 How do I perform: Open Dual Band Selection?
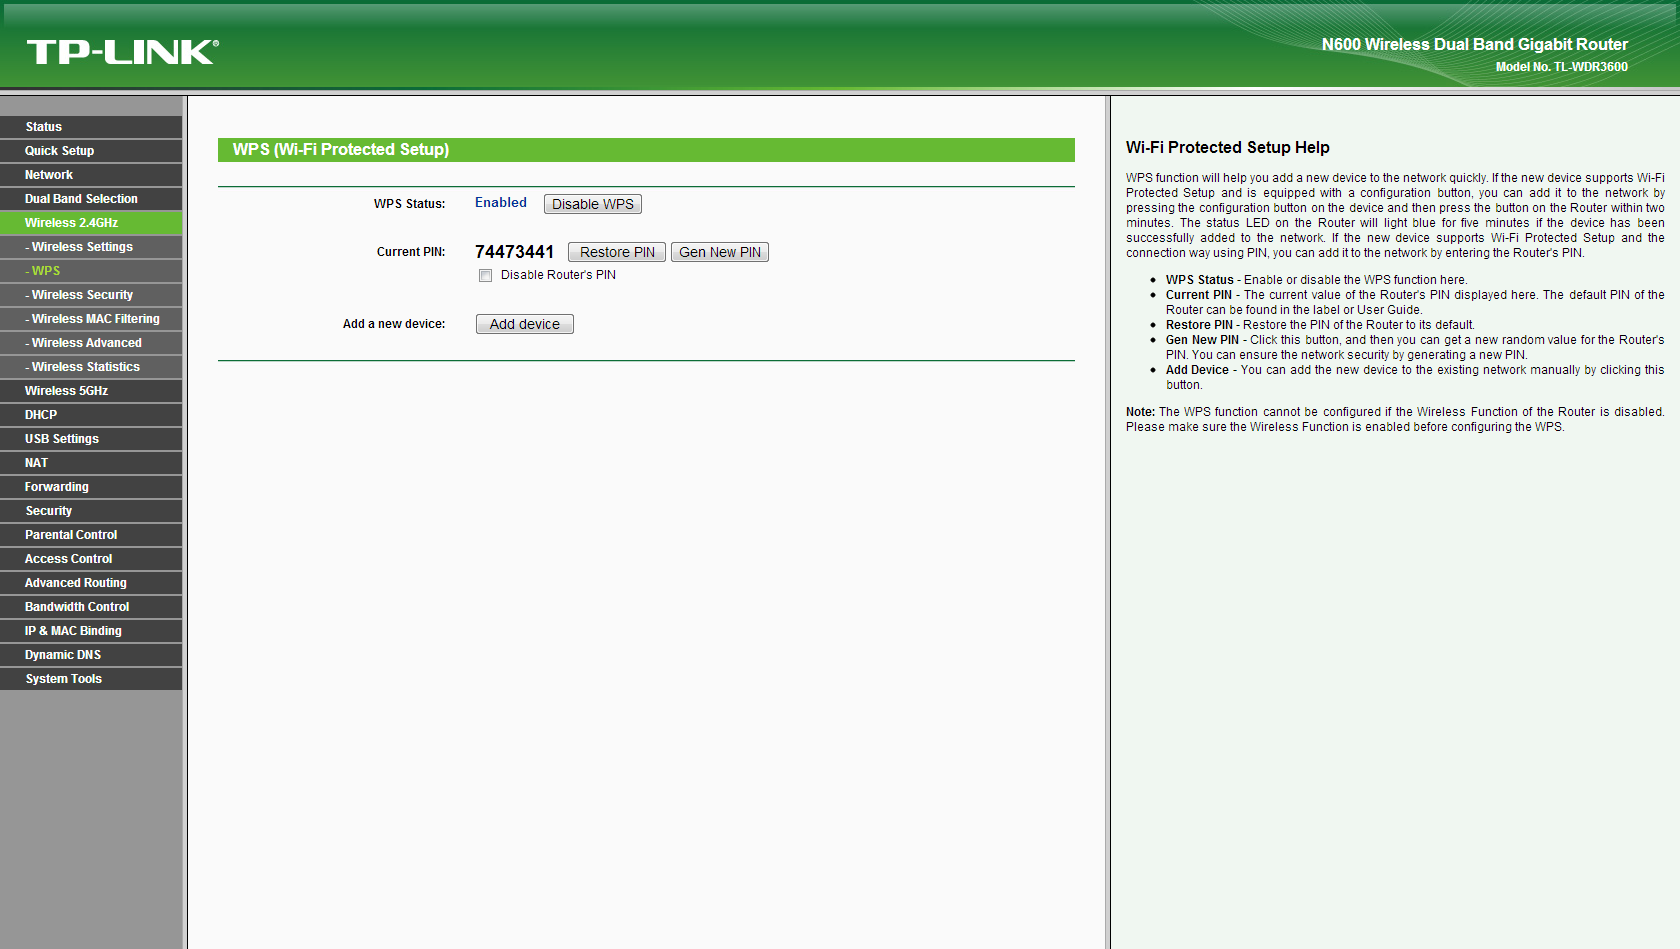[91, 199]
